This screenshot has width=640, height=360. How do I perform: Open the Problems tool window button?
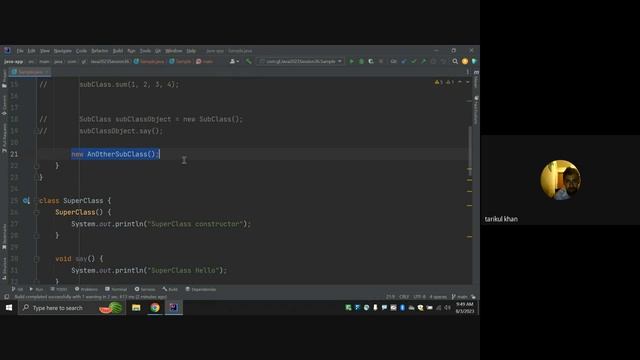coord(86,289)
